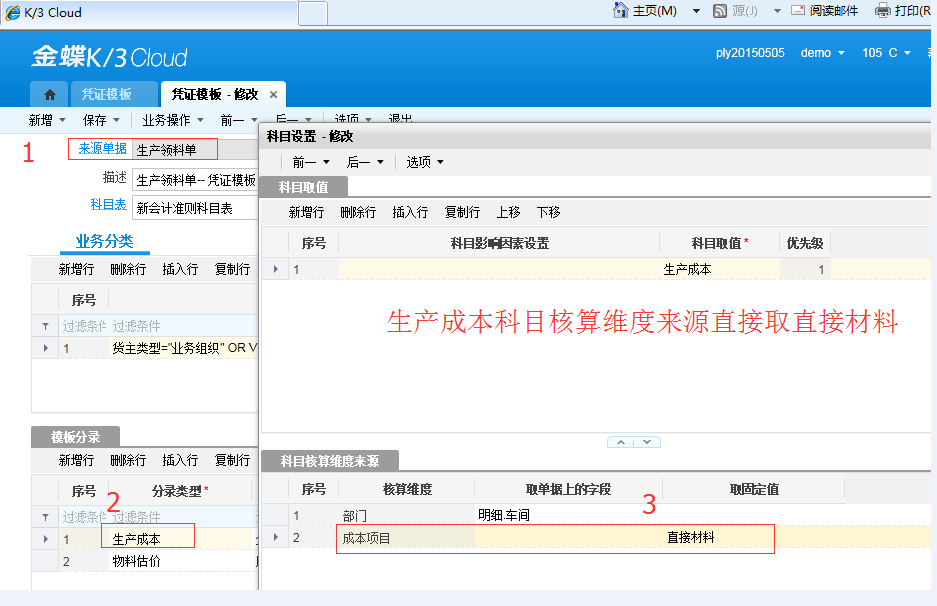Click the move-up chevron in 科目设置 dialog
Screen dimensions: 937x606
point(621,441)
